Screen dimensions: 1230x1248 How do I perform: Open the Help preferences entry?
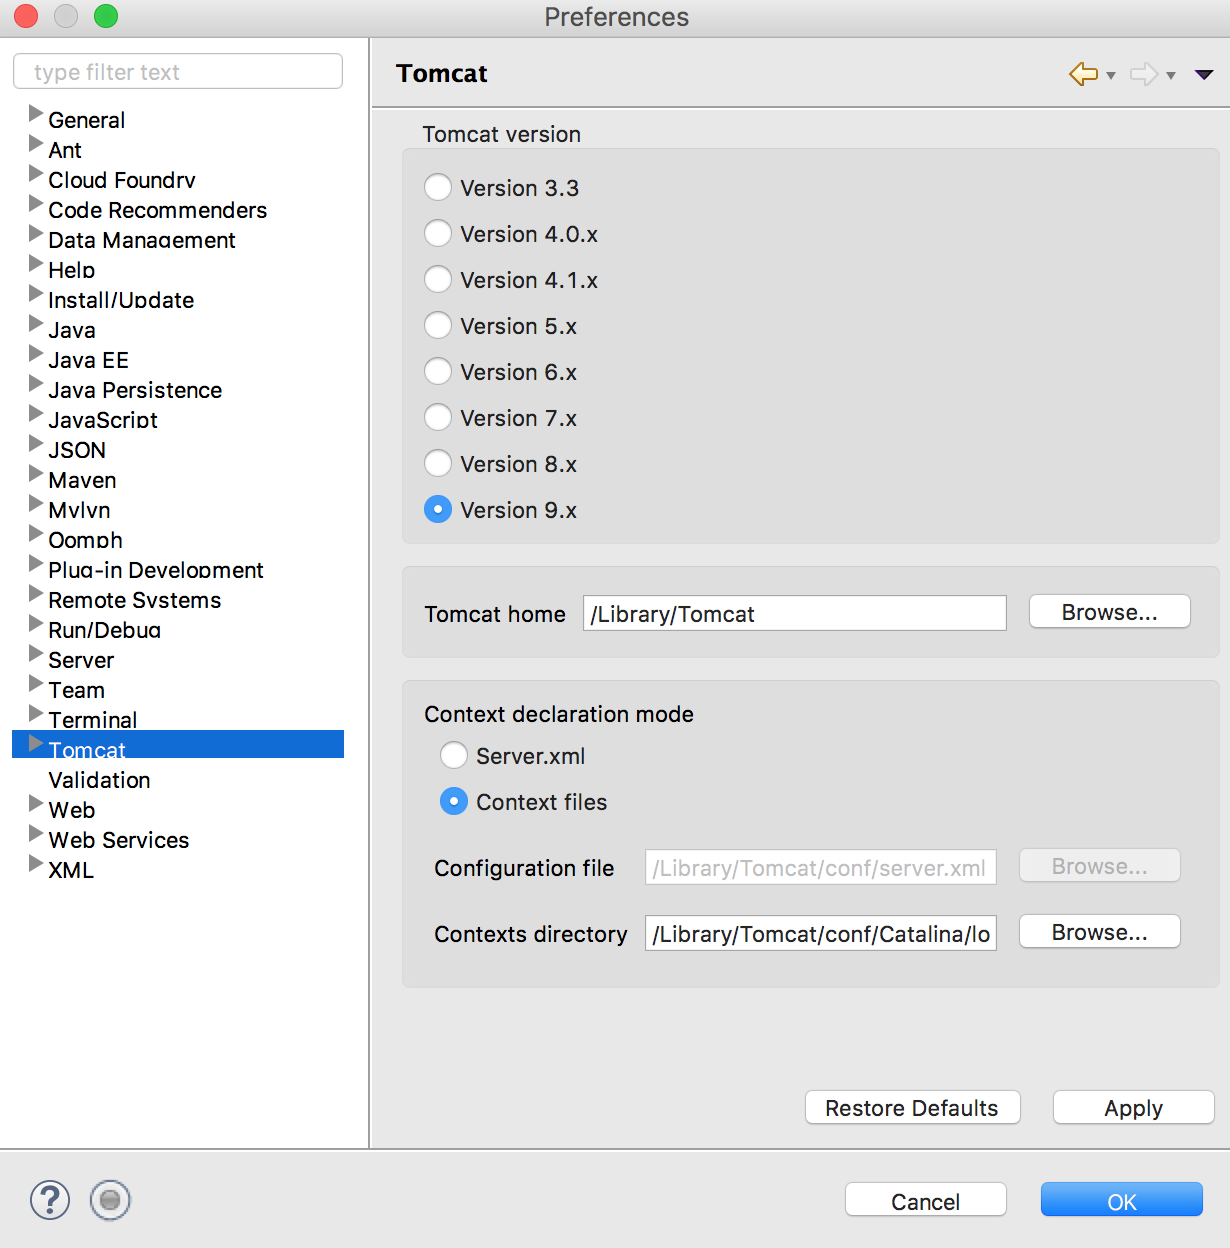tap(72, 270)
